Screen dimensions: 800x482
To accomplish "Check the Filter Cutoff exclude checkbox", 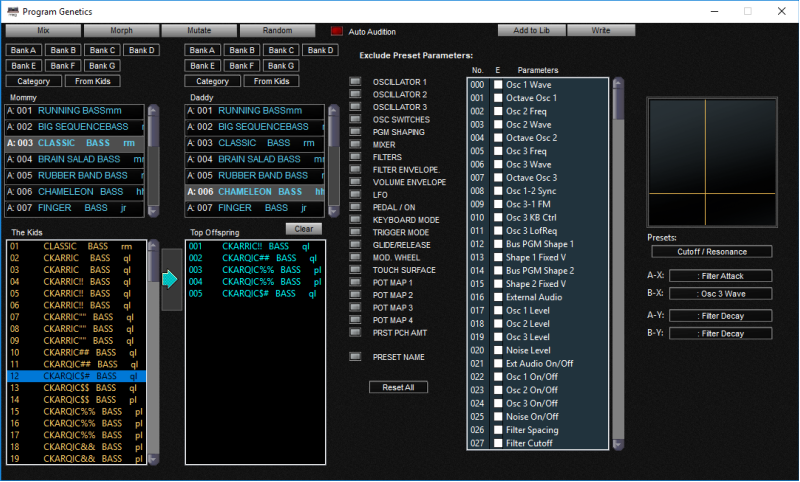I will (x=498, y=443).
